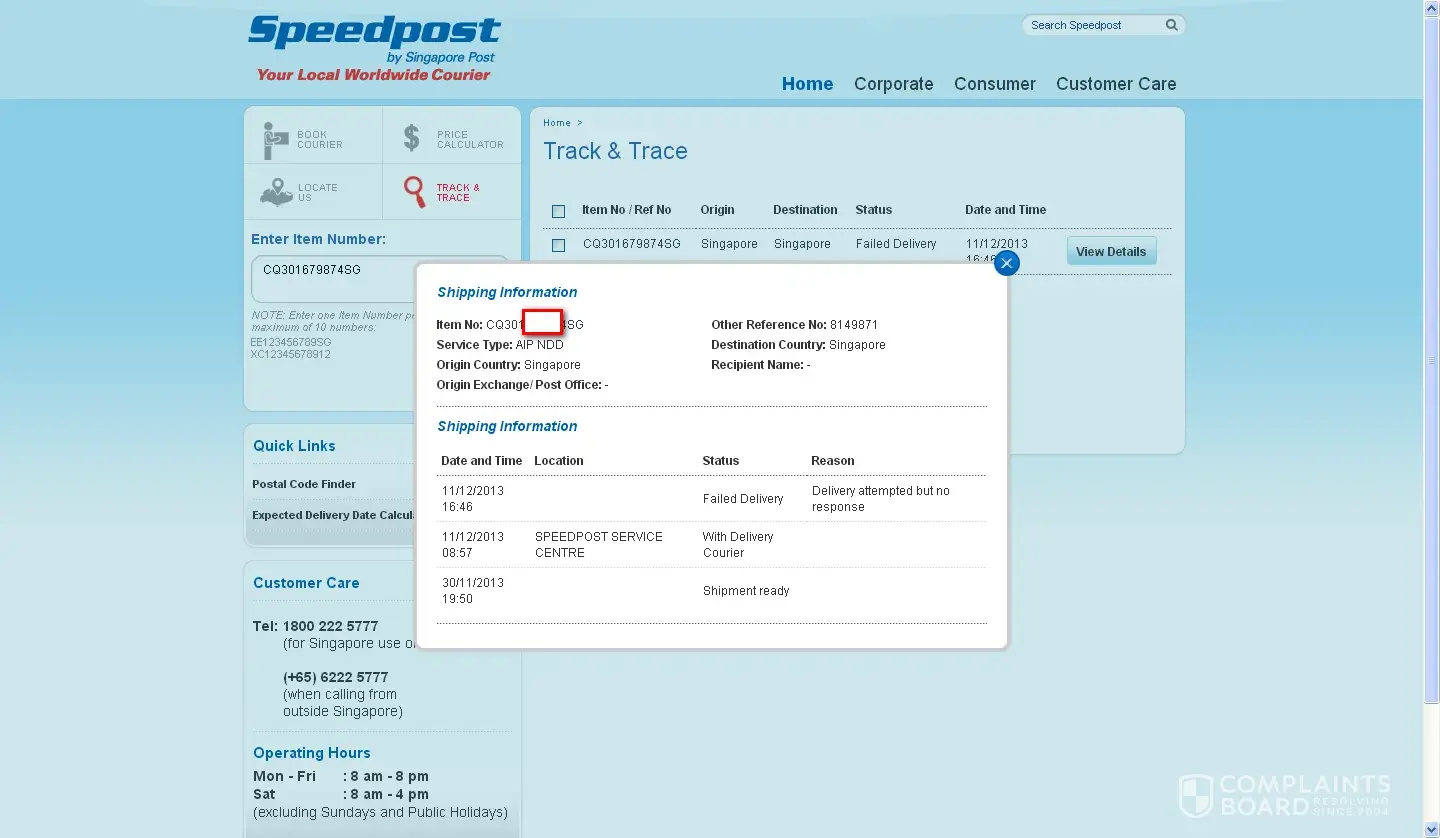Open the Corporate menu
This screenshot has width=1440, height=838.
[x=893, y=84]
